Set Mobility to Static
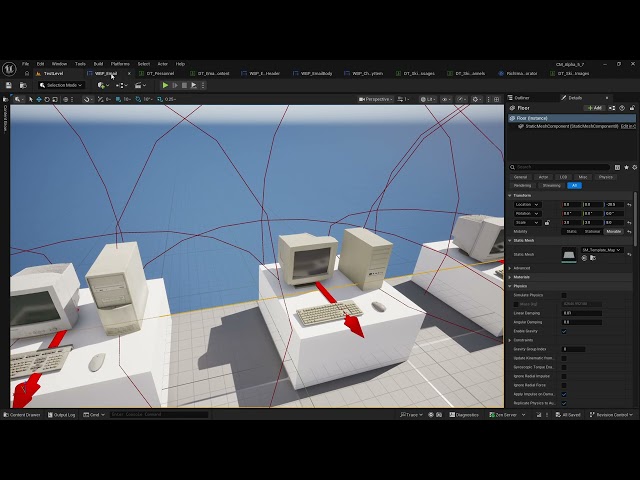Image resolution: width=640 pixels, height=480 pixels. tap(571, 231)
